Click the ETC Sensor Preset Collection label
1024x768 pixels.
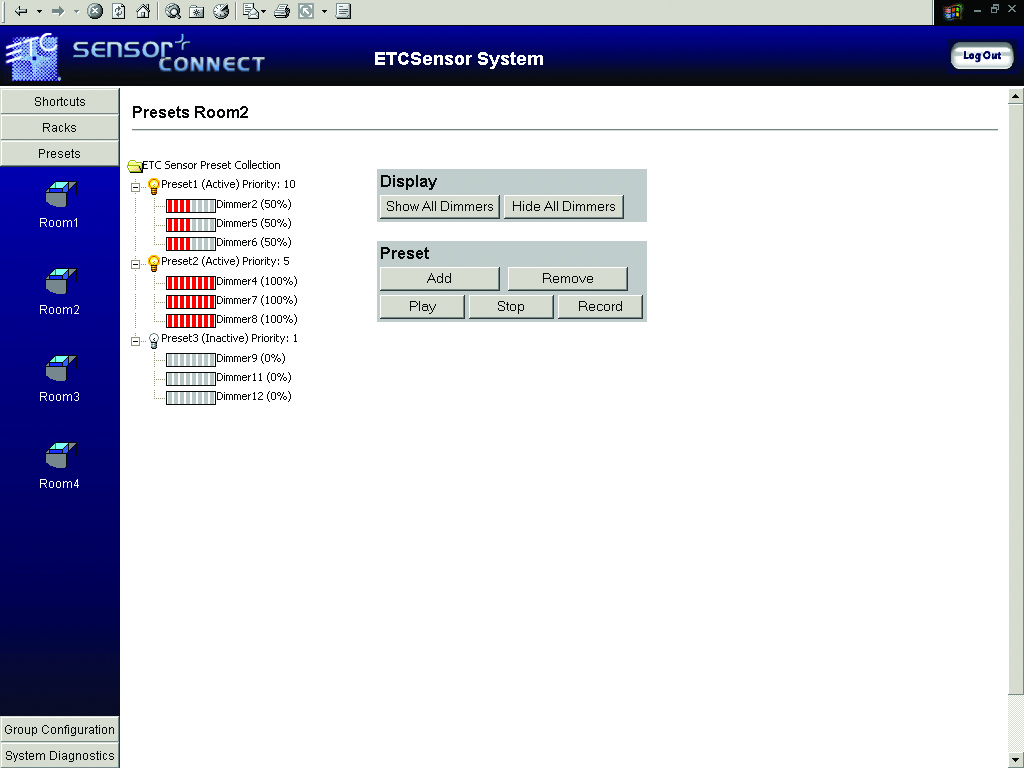point(212,165)
